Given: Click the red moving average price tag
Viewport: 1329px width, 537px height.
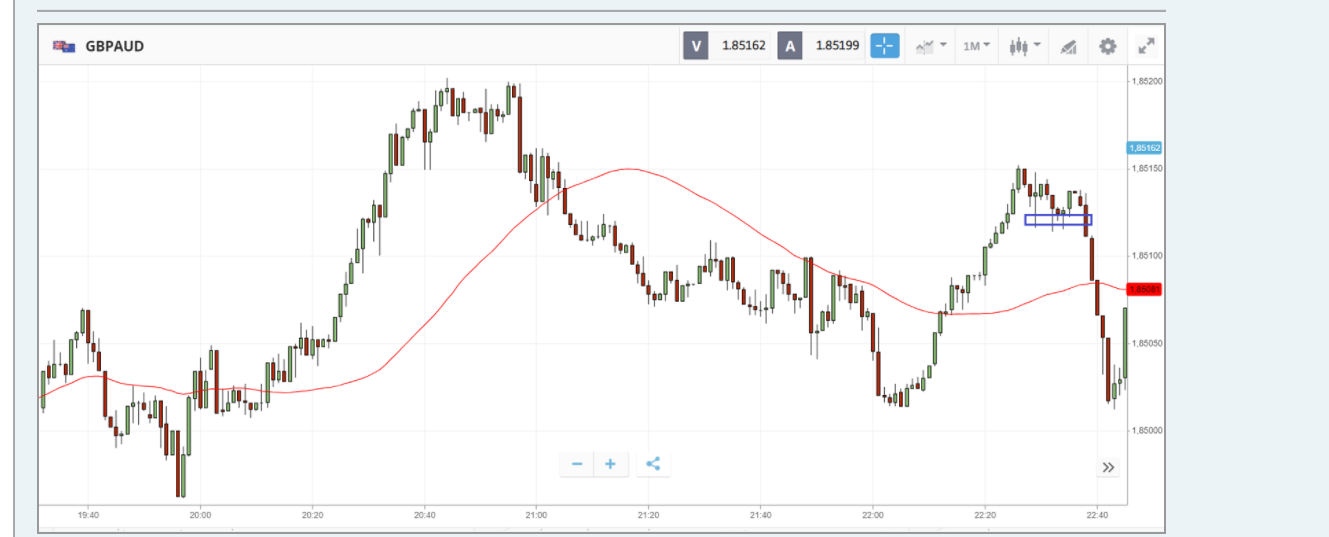Looking at the screenshot, I should click(1144, 289).
